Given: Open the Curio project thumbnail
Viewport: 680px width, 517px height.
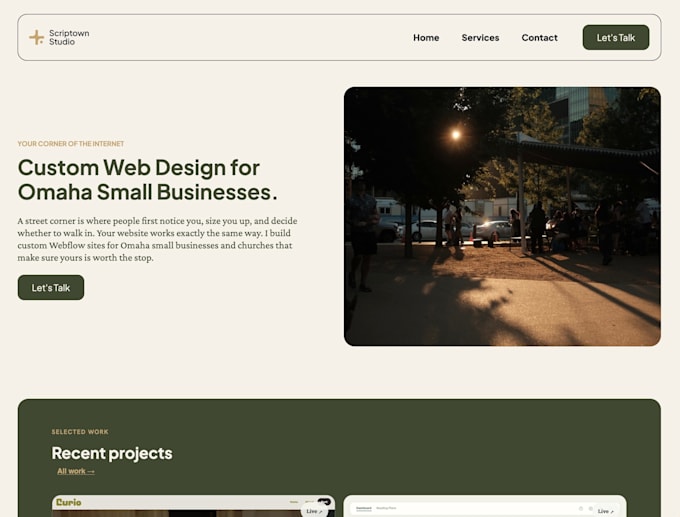Looking at the screenshot, I should 193,506.
